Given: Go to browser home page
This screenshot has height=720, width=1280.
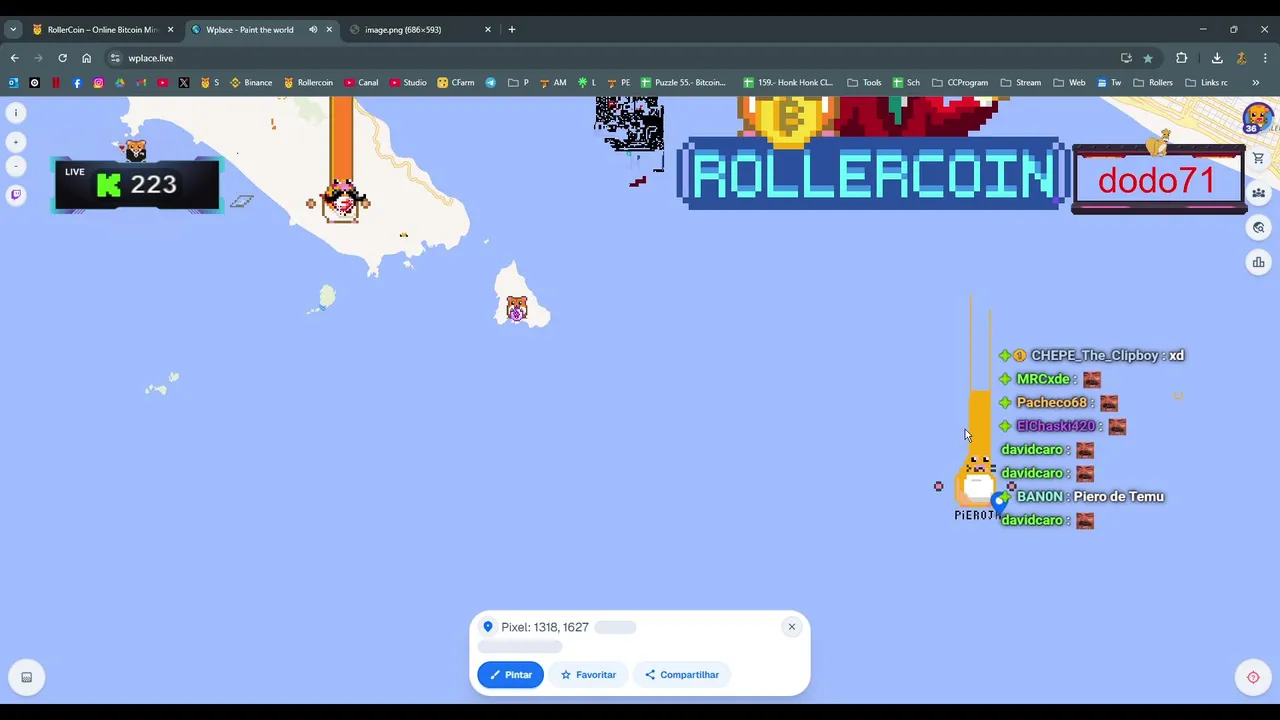Looking at the screenshot, I should pos(86,58).
